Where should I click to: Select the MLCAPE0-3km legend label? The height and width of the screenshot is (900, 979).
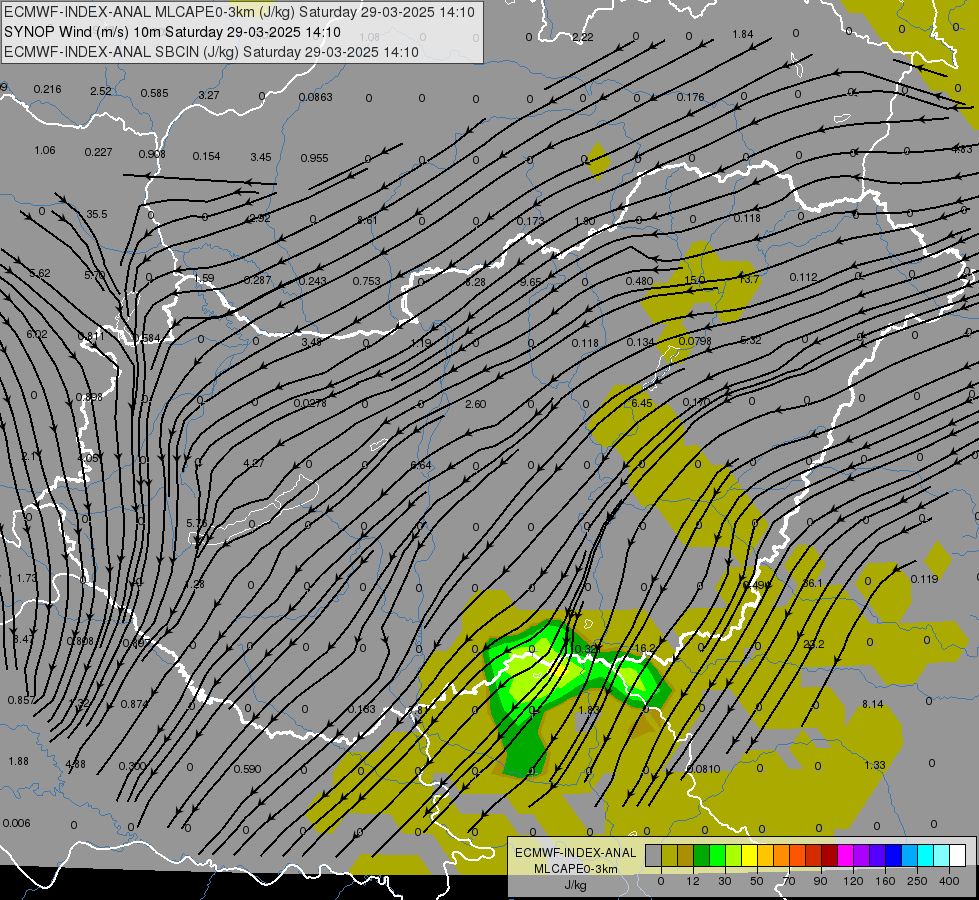tap(575, 869)
